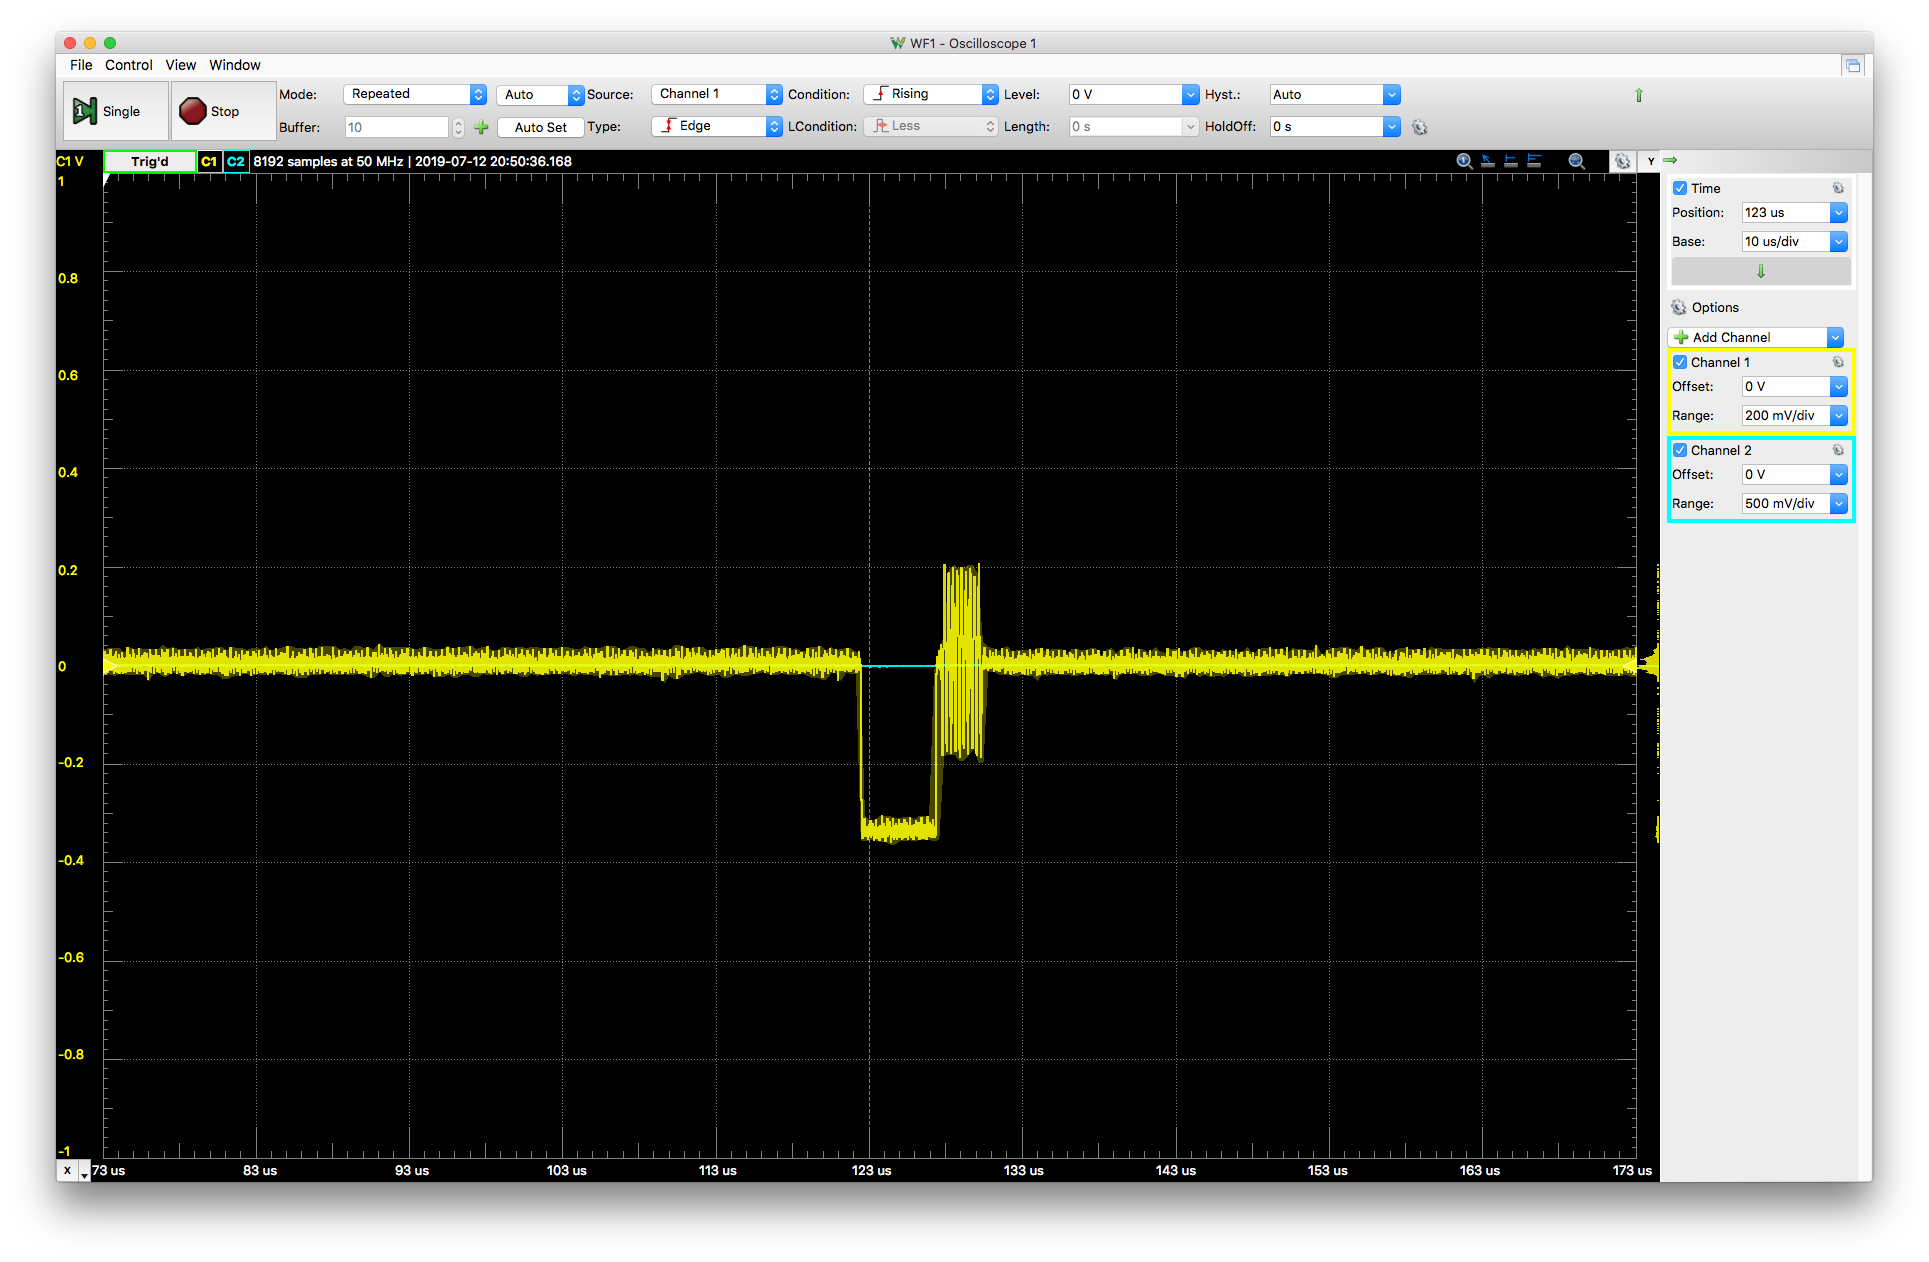This screenshot has height=1262, width=1929.
Task: Open the Time Base 10 us/div dropdown
Action: click(1838, 241)
